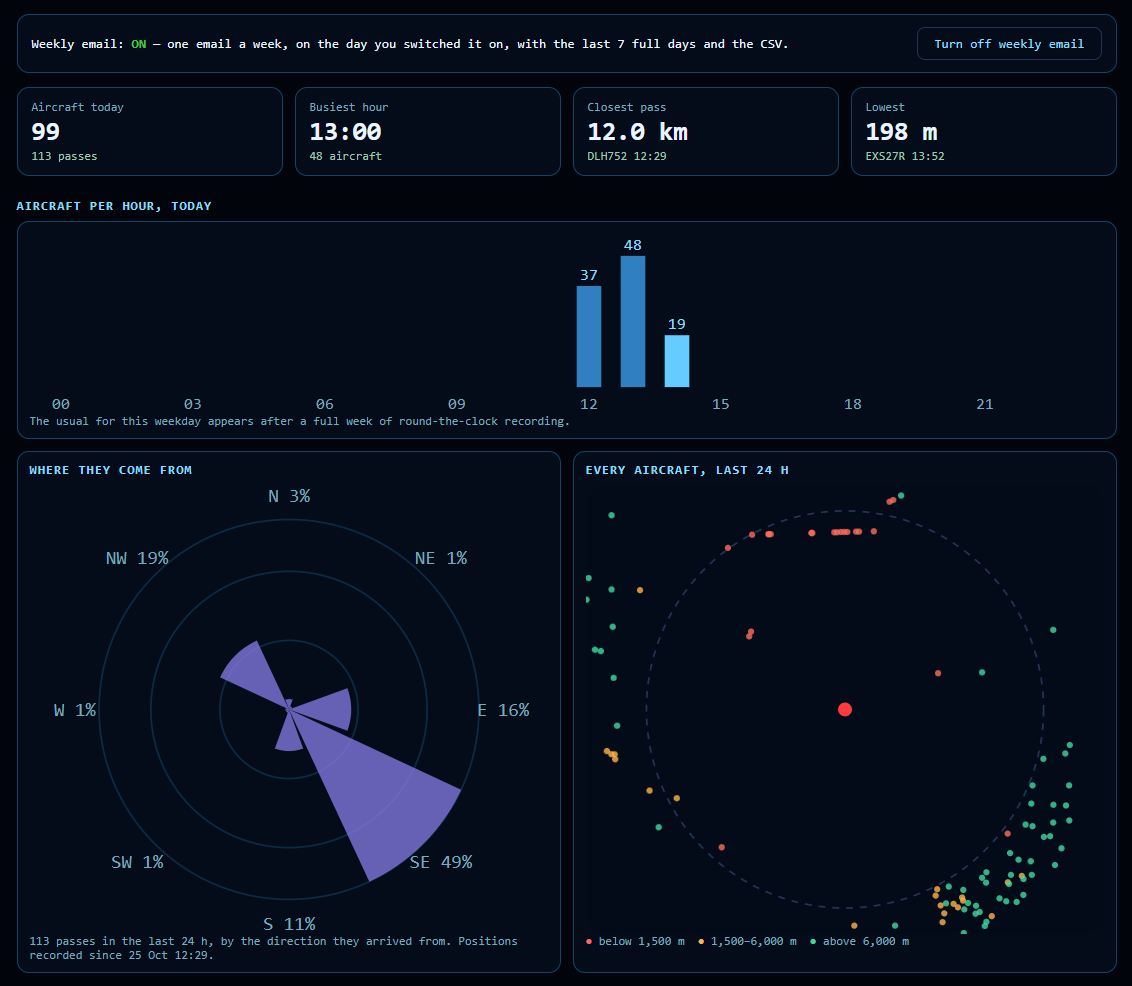Click the 'AIRCRAFT PER HOUR, TODAY' heading
Viewport: 1132px width, 986px height.
[x=114, y=206]
